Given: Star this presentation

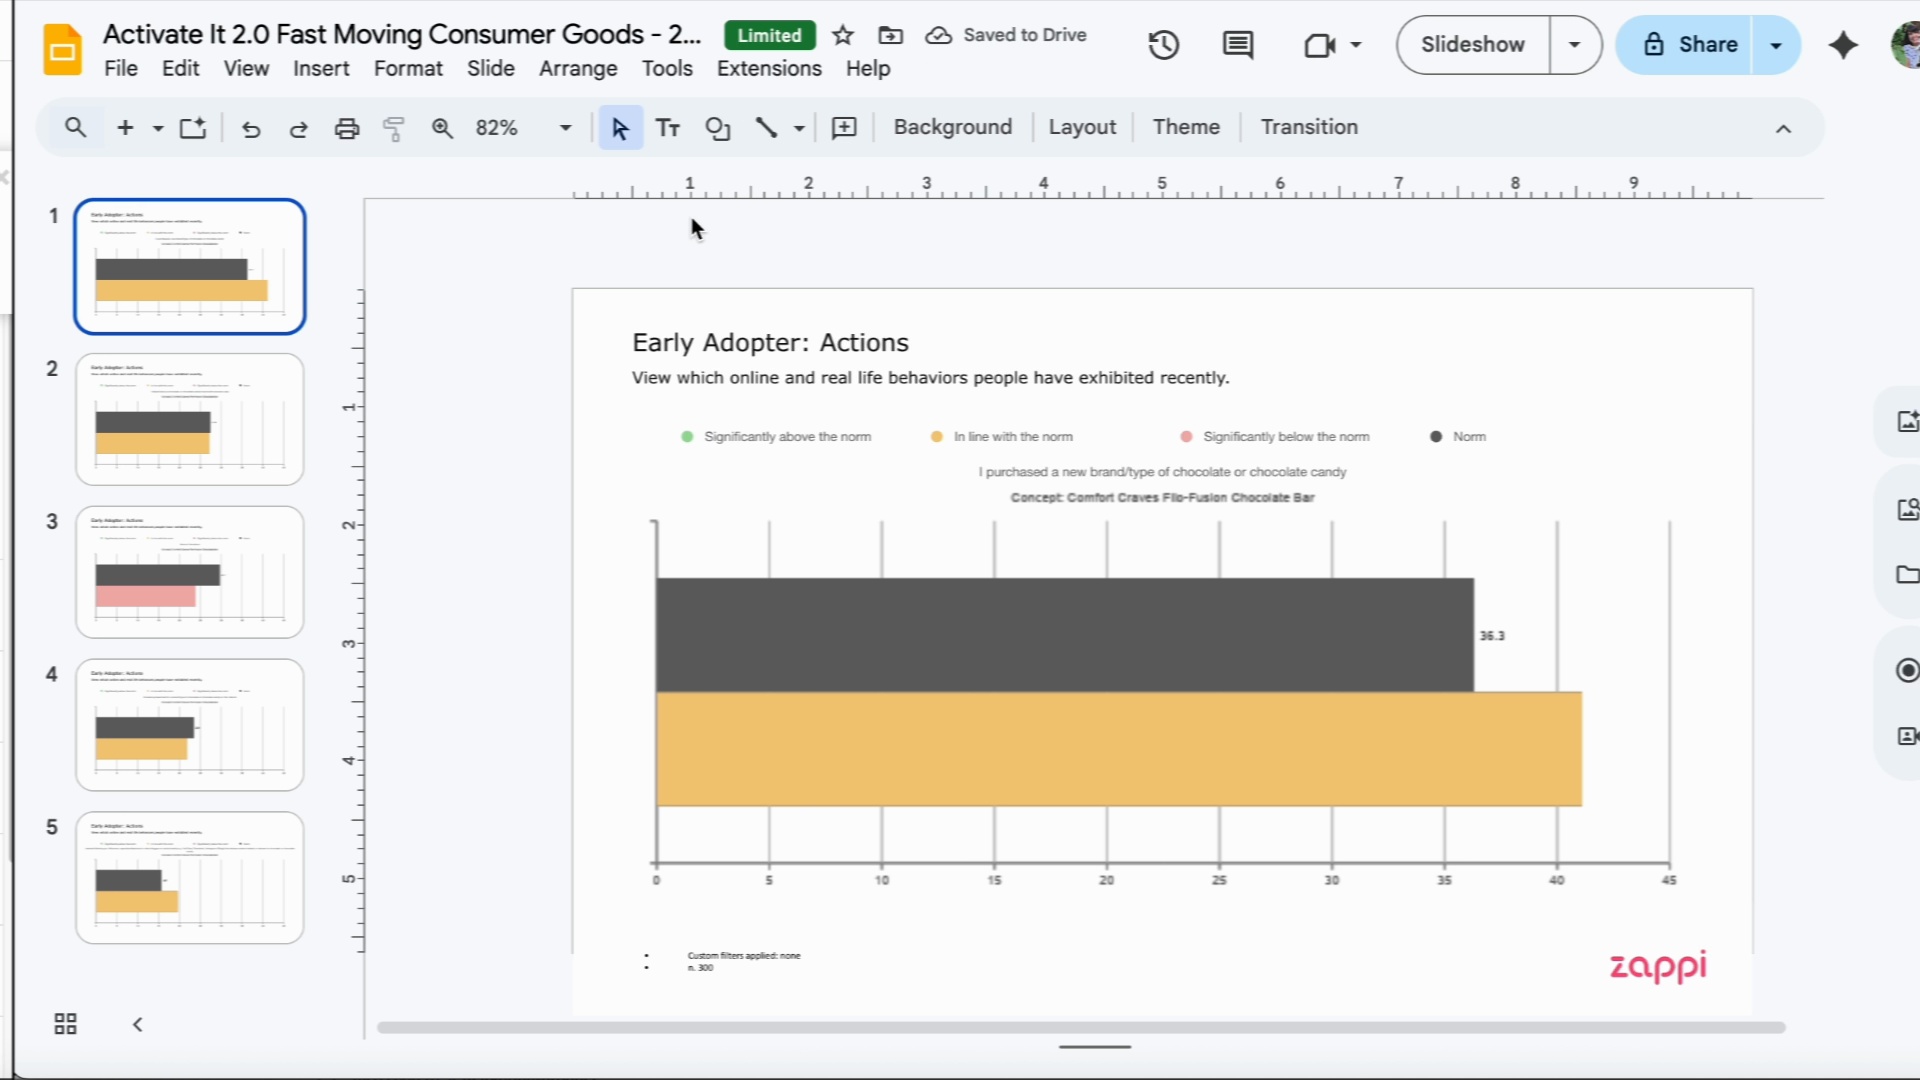Looking at the screenshot, I should (842, 34).
